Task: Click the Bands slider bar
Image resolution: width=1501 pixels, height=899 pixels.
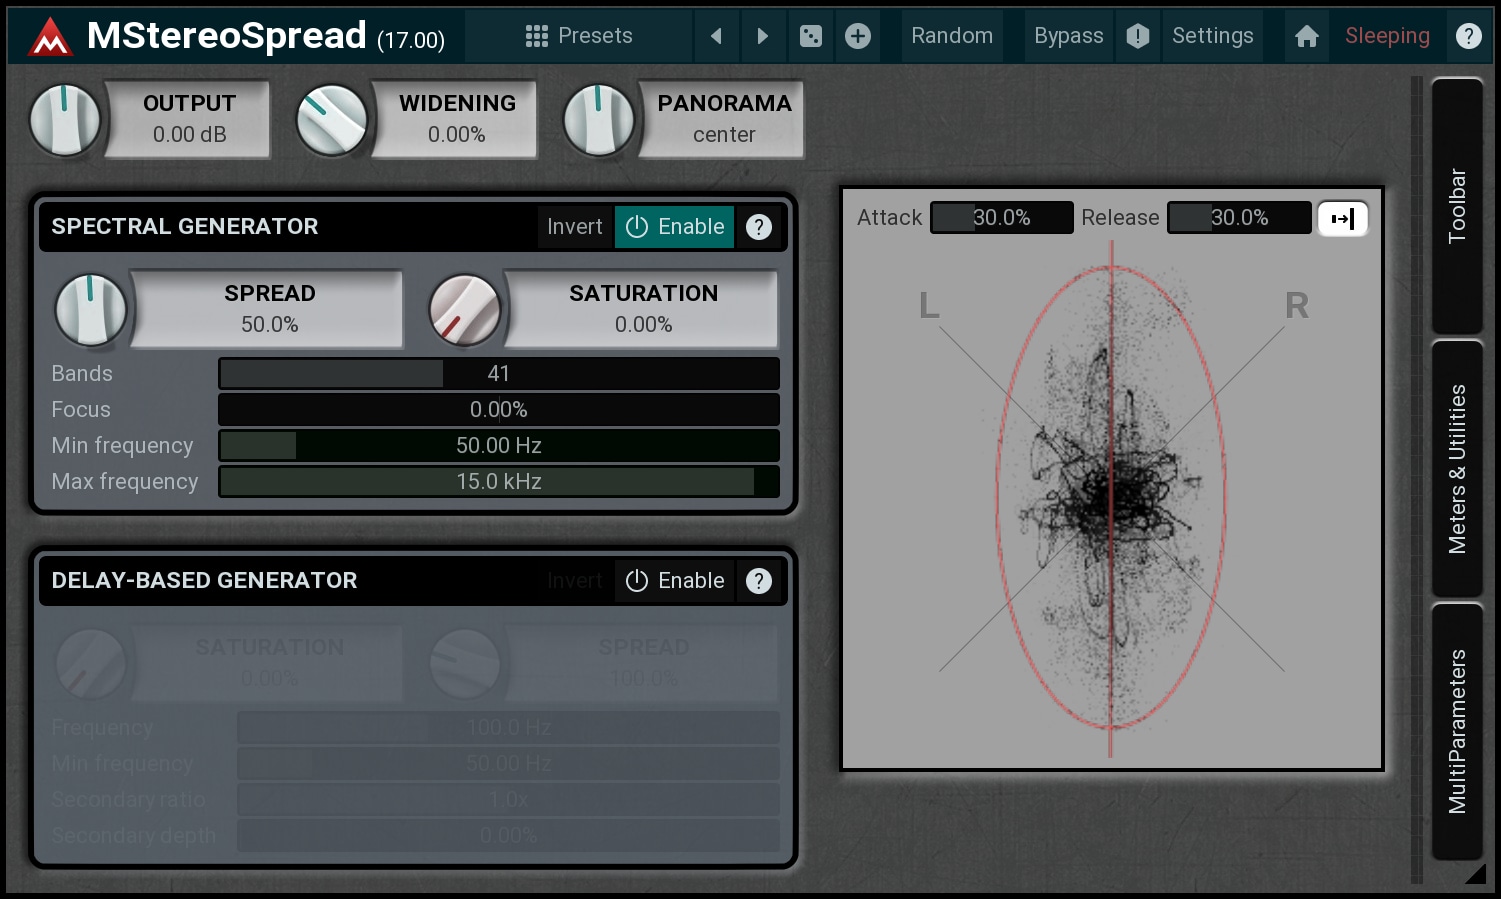Action: (498, 374)
